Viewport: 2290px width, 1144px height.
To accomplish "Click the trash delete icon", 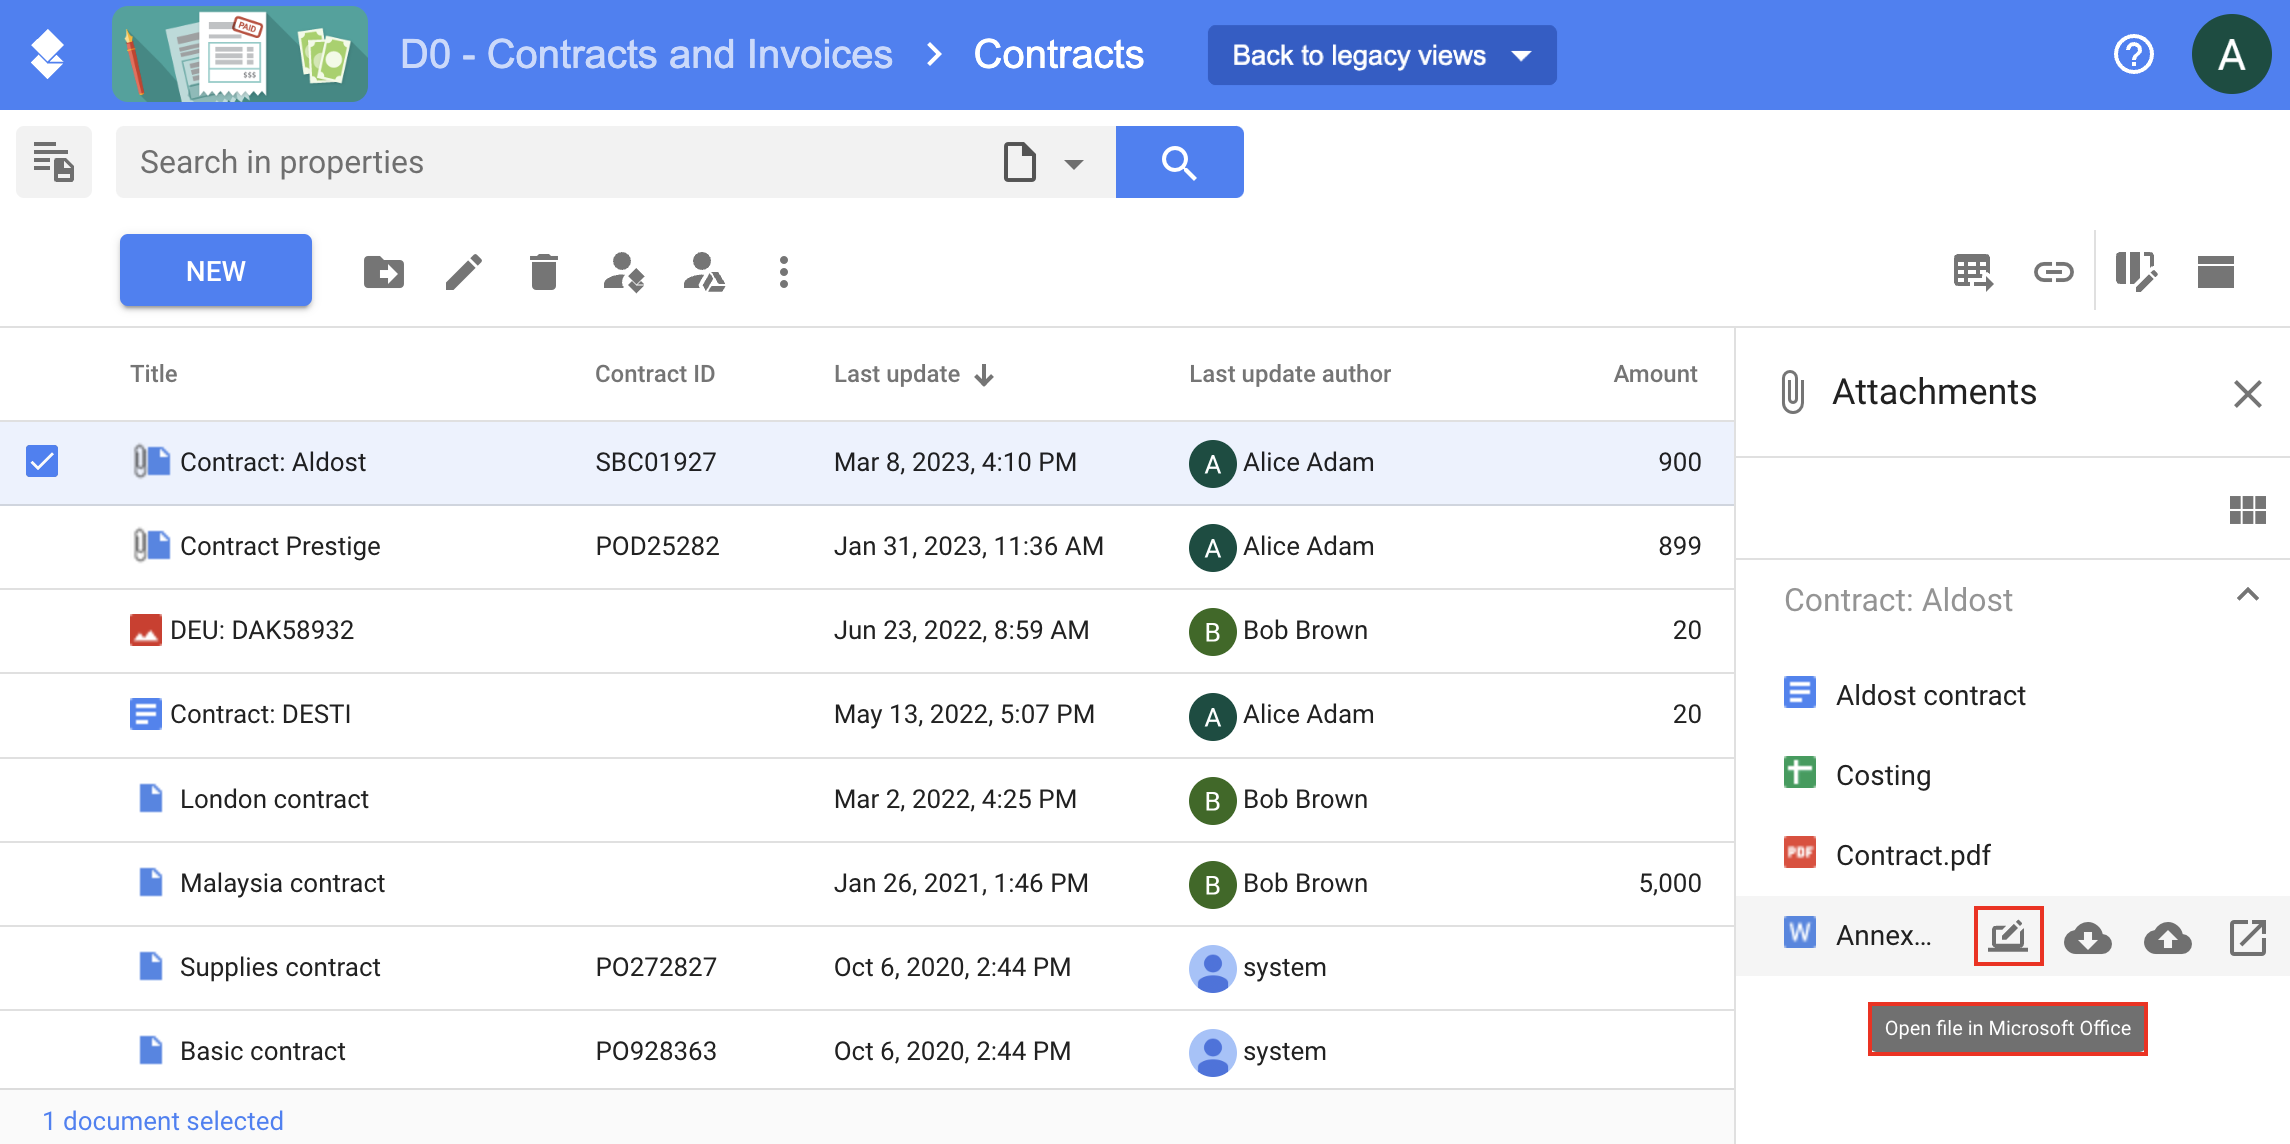I will 543,272.
